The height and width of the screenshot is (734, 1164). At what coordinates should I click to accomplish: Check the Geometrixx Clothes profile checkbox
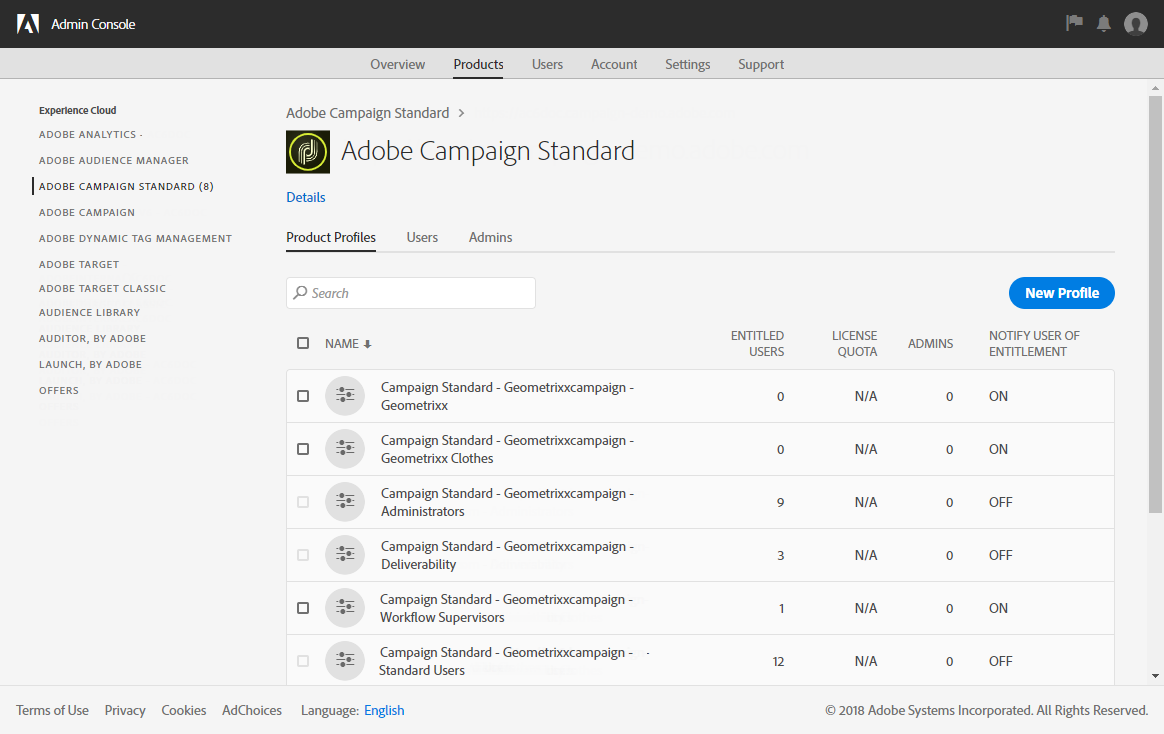click(x=303, y=449)
